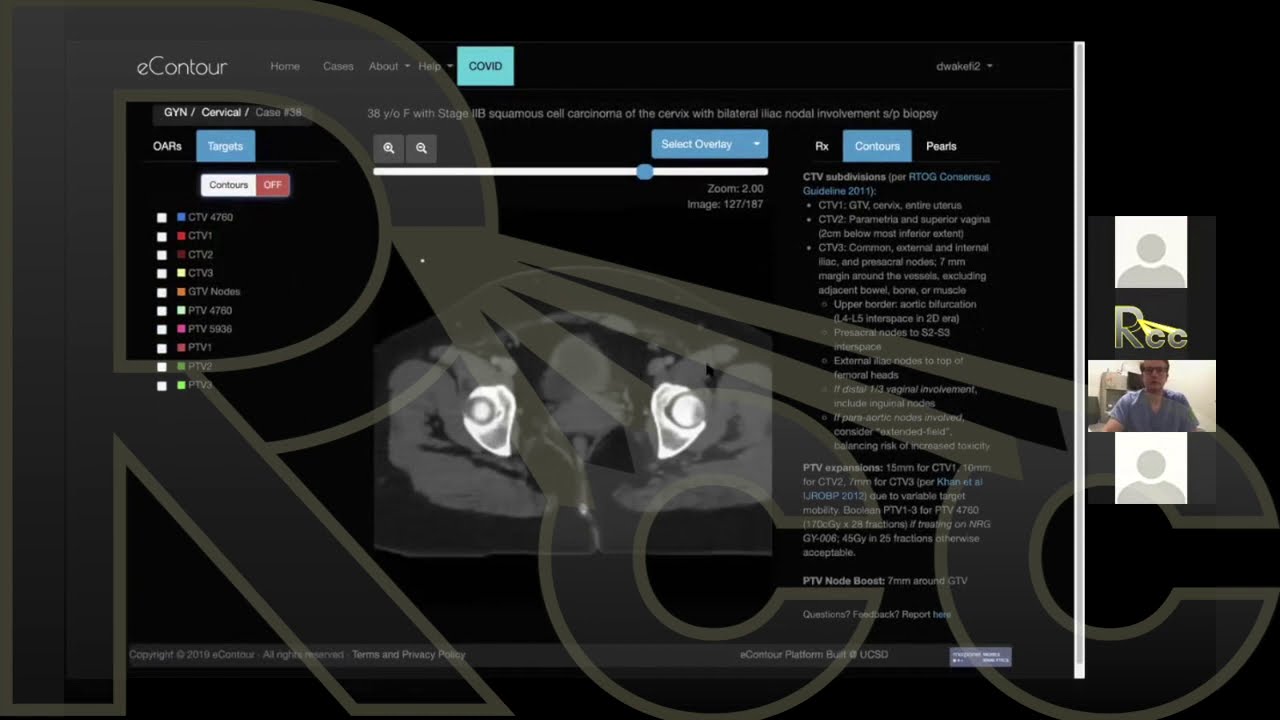Image resolution: width=1280 pixels, height=720 pixels.
Task: Go to the Home nav item
Action: pyautogui.click(x=285, y=66)
